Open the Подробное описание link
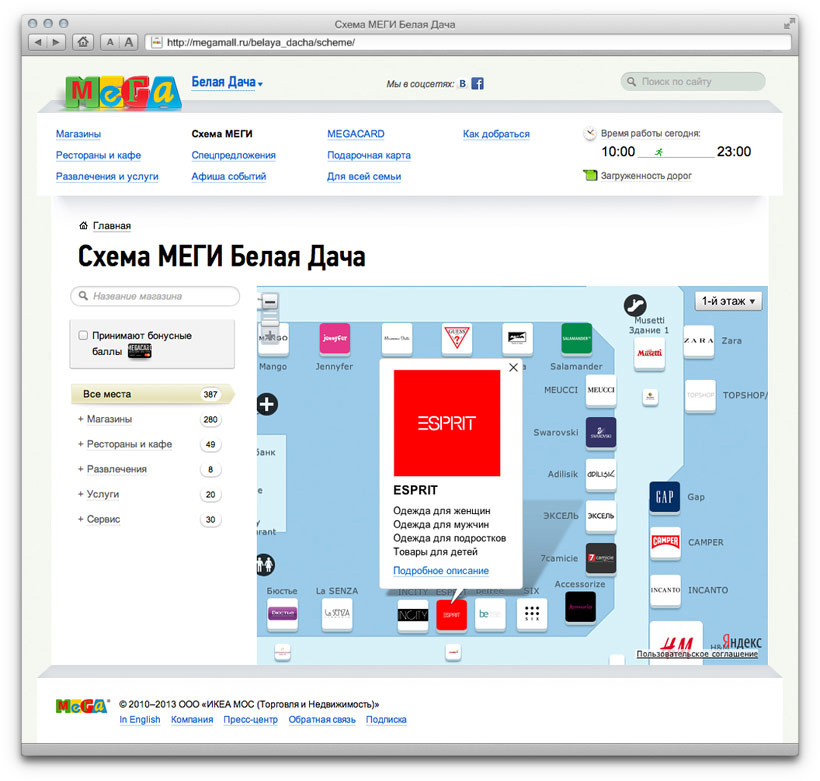Viewport: 820px width, 781px height. [441, 571]
